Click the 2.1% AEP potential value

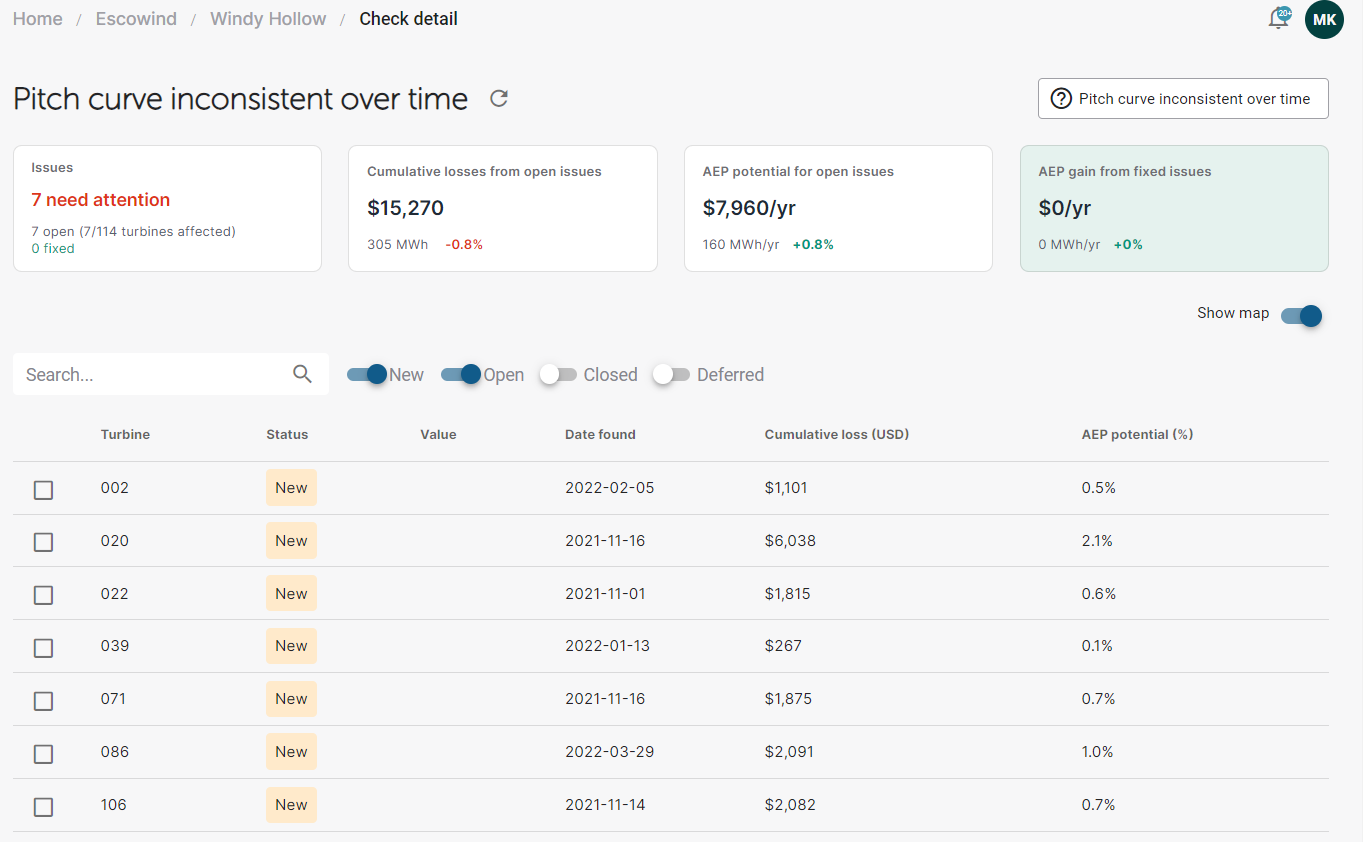tap(1097, 541)
